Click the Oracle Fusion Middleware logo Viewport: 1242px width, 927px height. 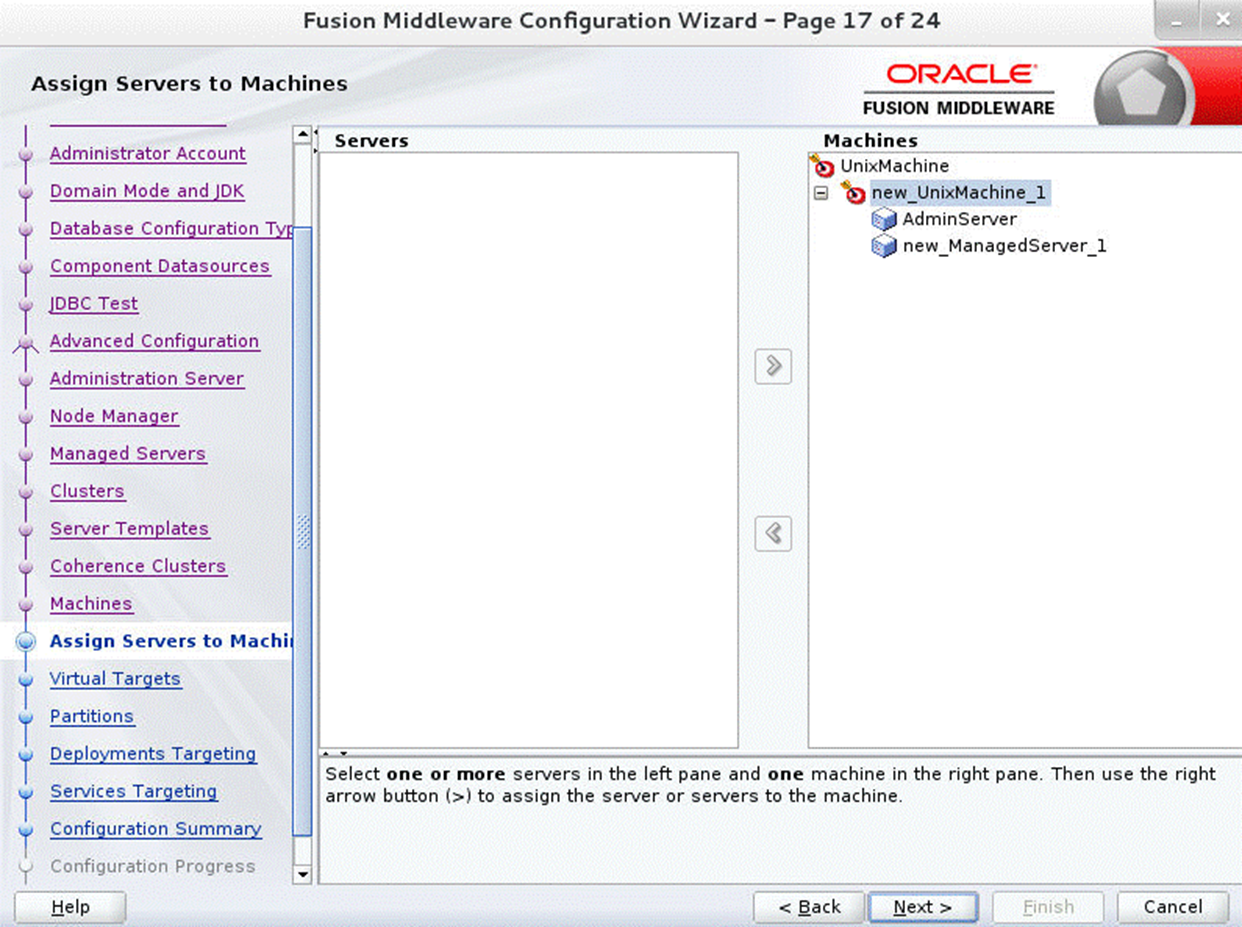pos(958,87)
